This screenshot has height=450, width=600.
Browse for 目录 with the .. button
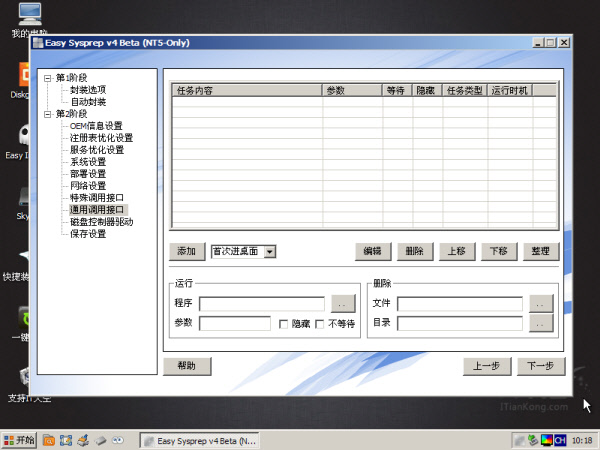click(541, 323)
